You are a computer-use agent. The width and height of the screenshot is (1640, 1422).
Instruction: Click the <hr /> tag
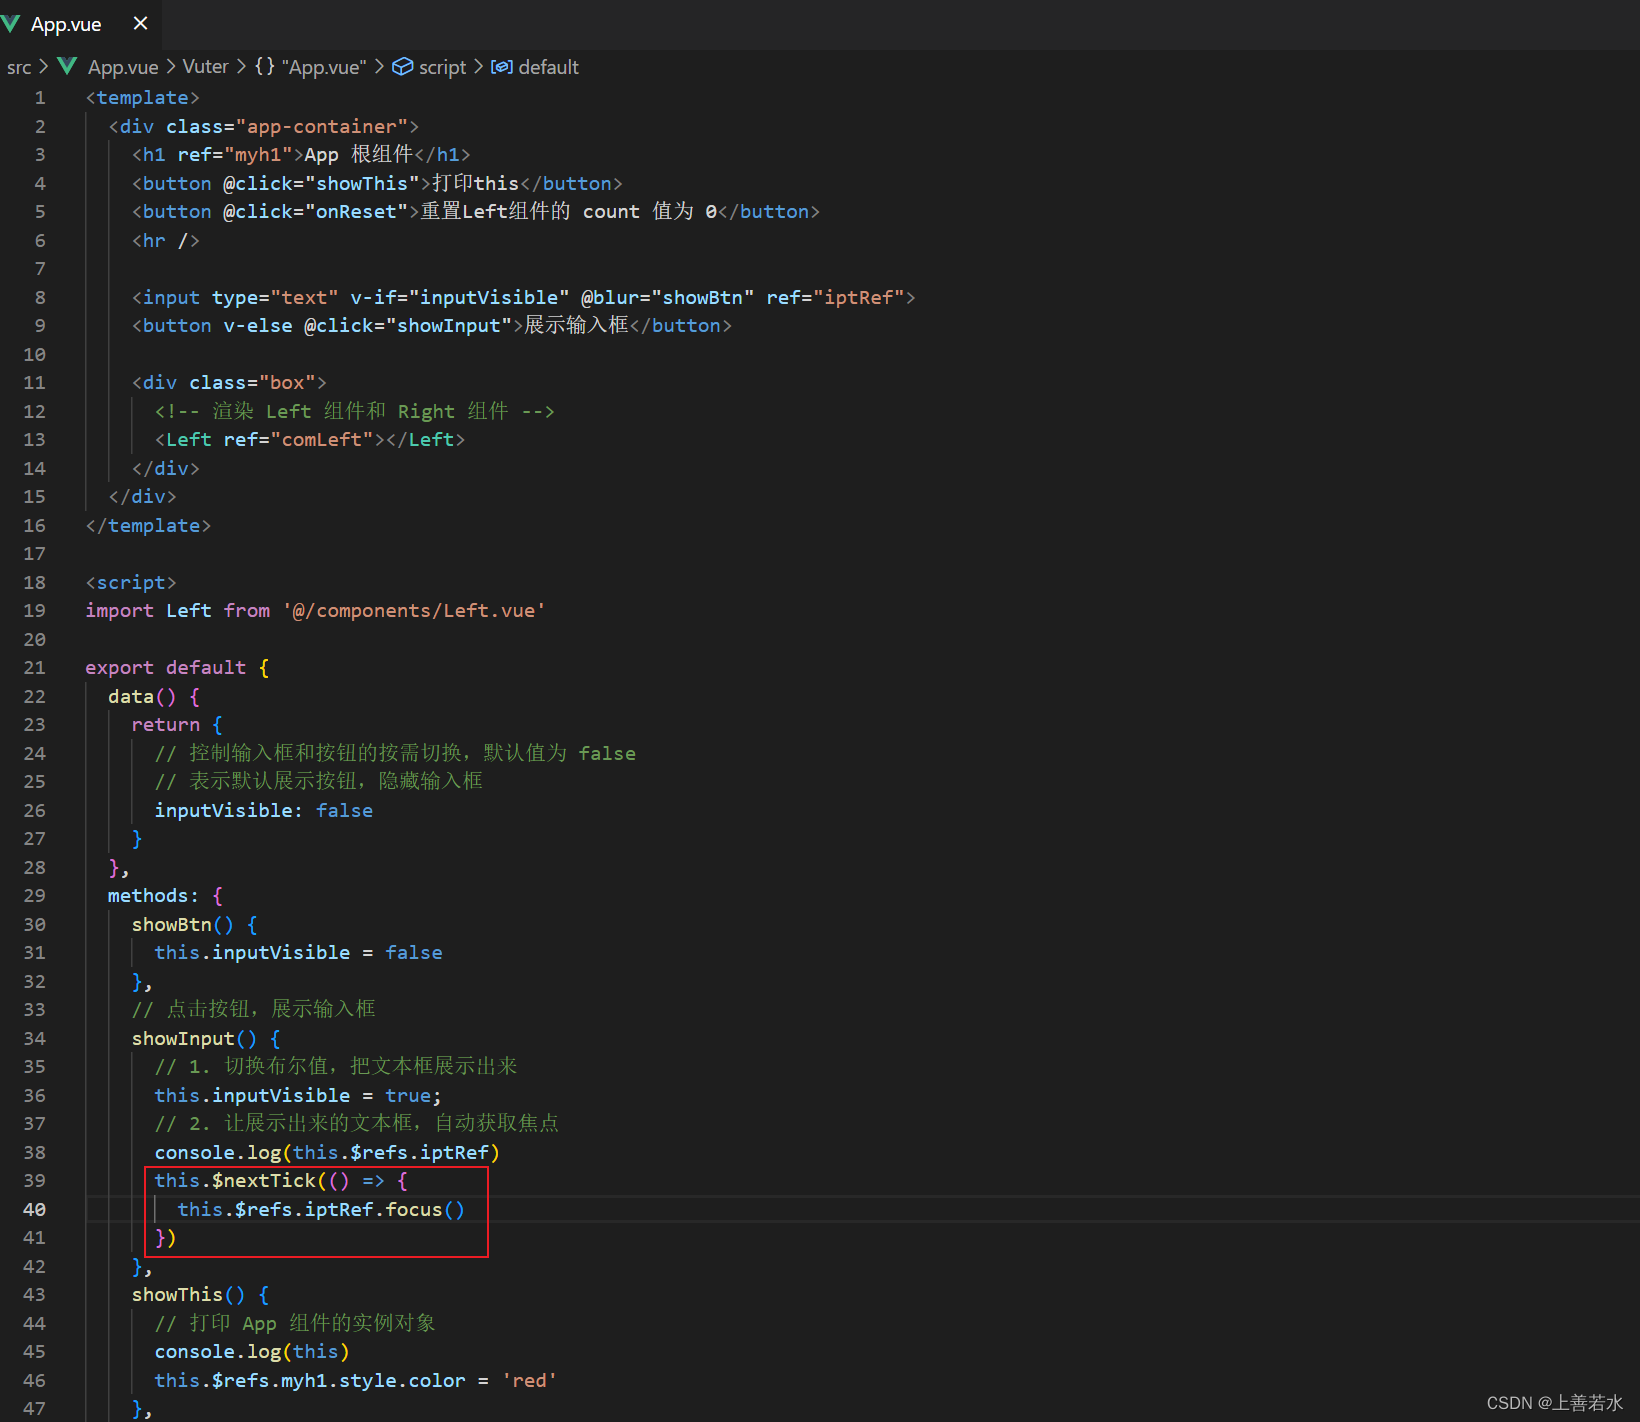pyautogui.click(x=166, y=241)
